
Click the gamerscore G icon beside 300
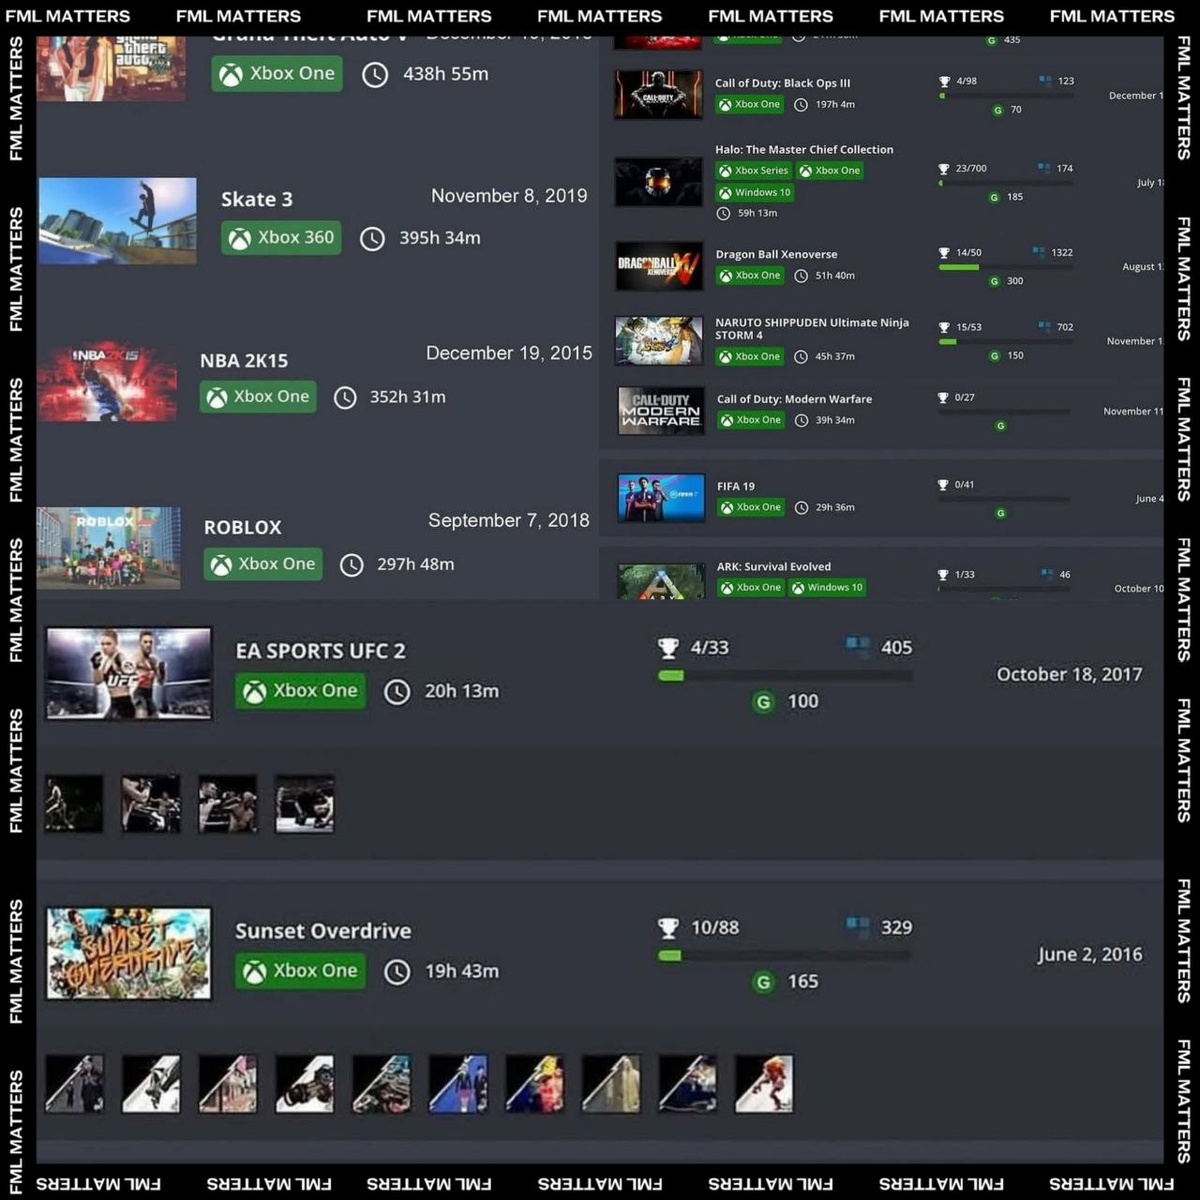(x=994, y=282)
